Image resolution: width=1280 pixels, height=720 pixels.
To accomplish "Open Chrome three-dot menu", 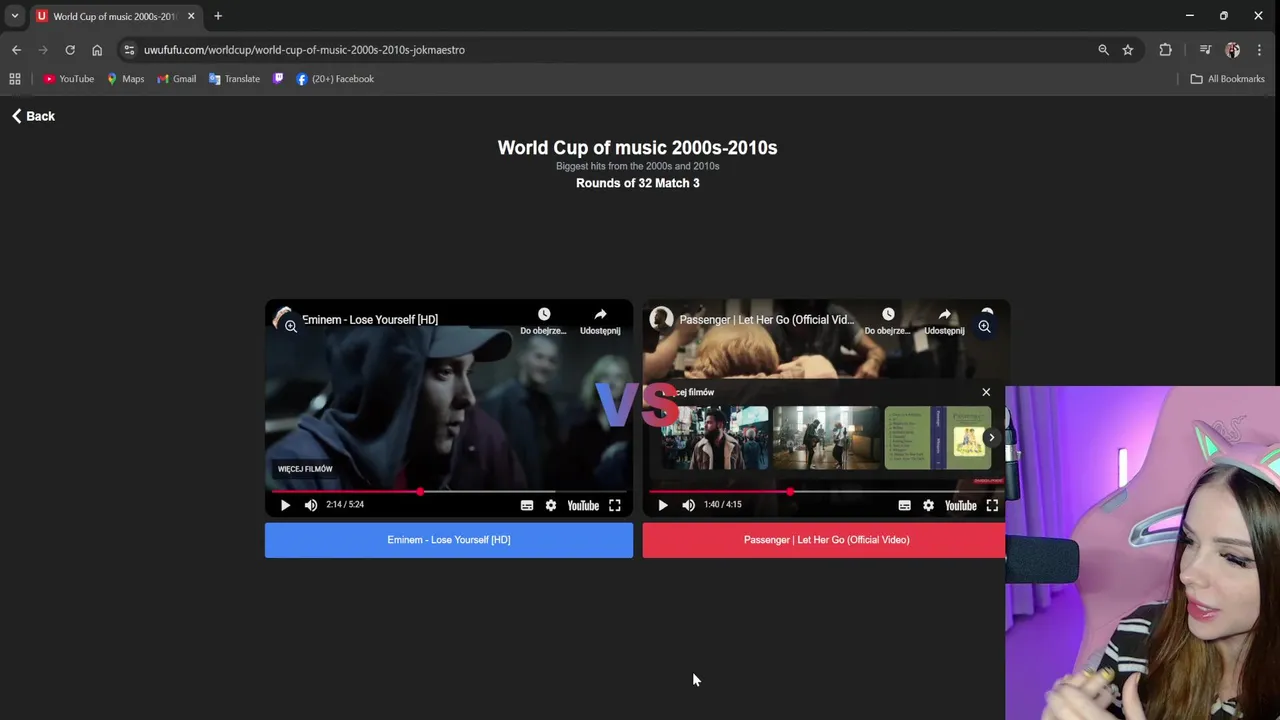I will click(1259, 50).
